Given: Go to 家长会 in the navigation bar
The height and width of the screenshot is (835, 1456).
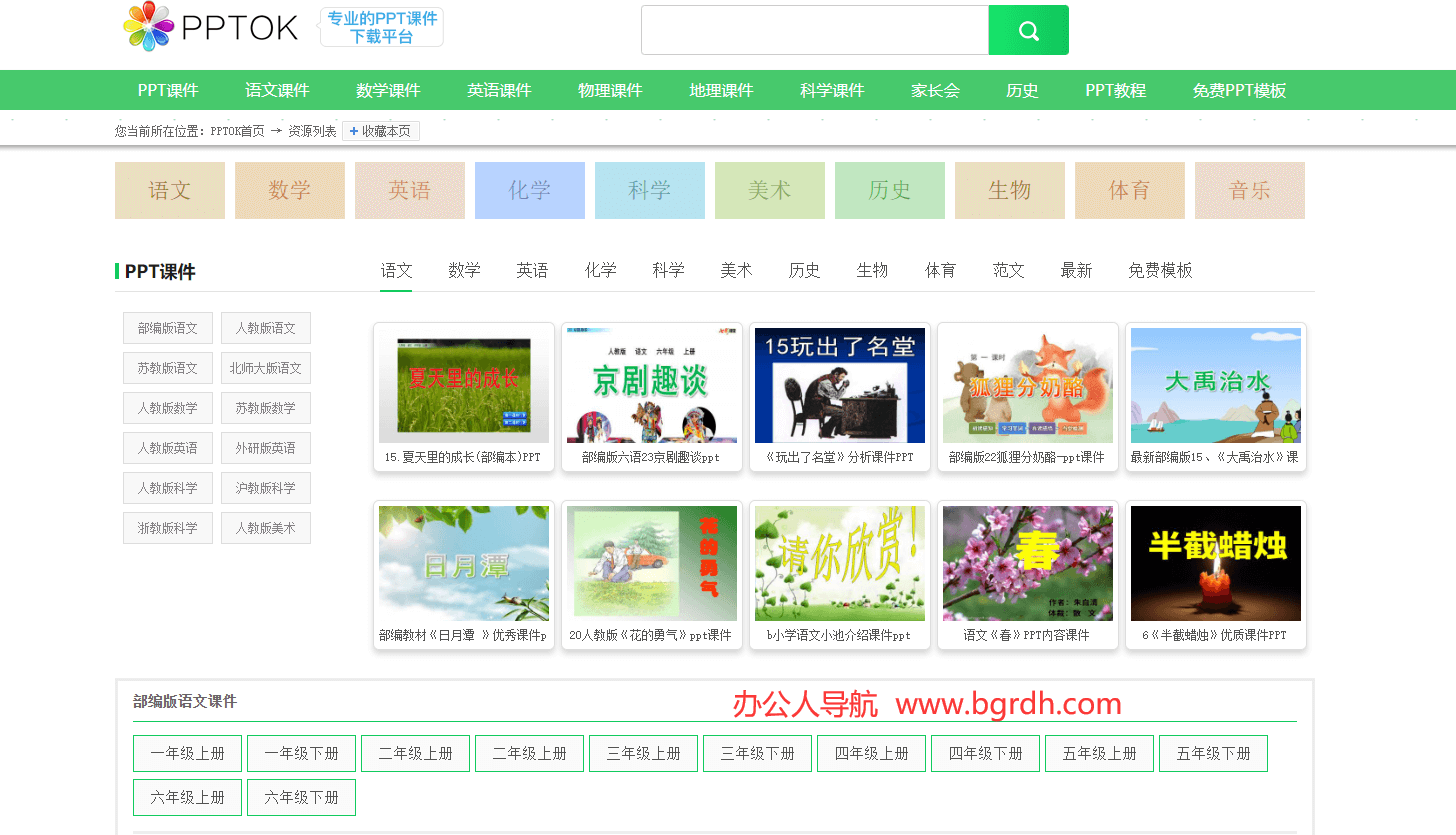Looking at the screenshot, I should click(x=935, y=90).
